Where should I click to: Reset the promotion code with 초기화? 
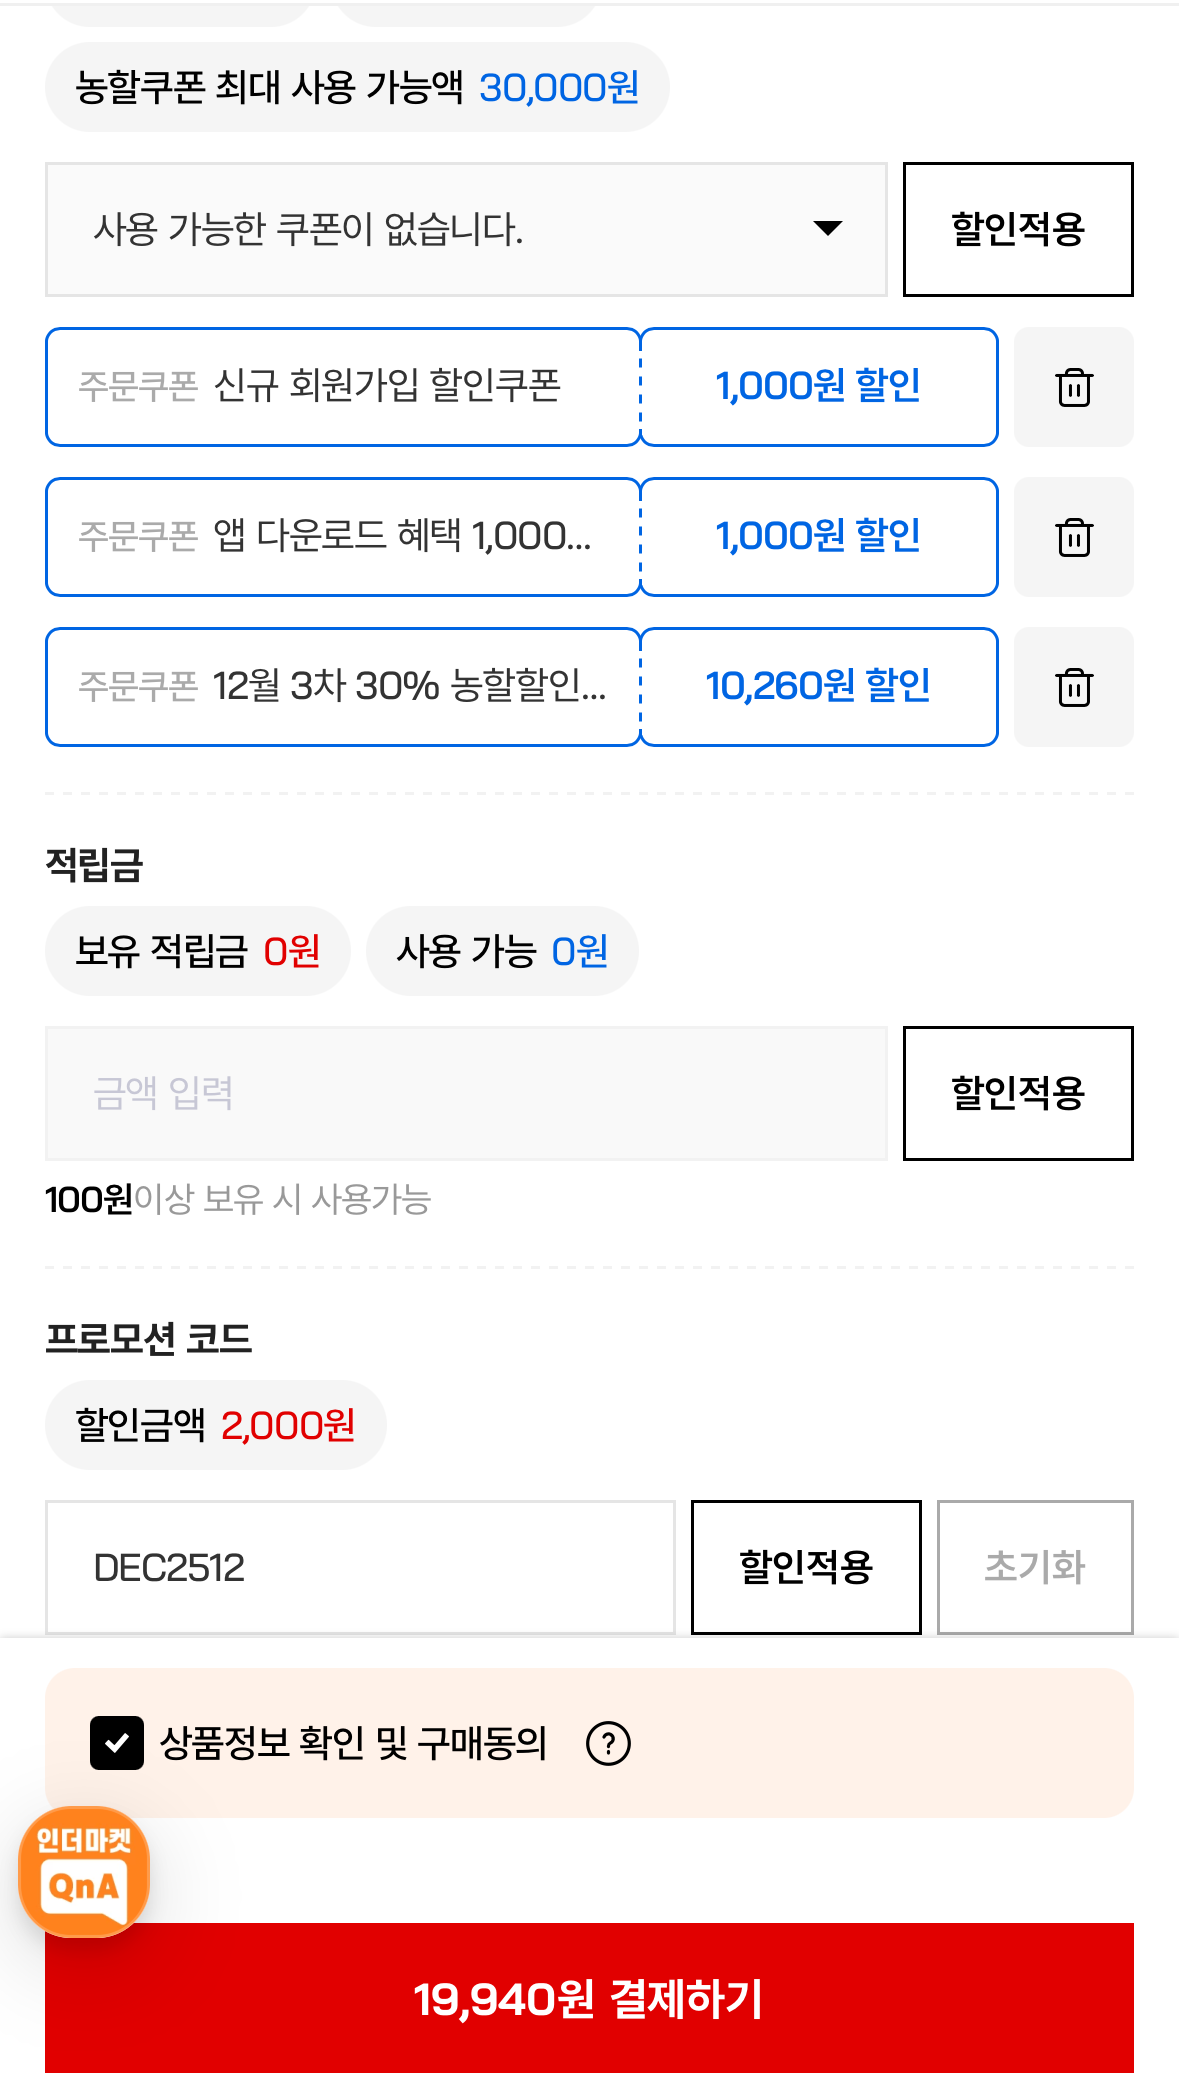(1035, 1567)
